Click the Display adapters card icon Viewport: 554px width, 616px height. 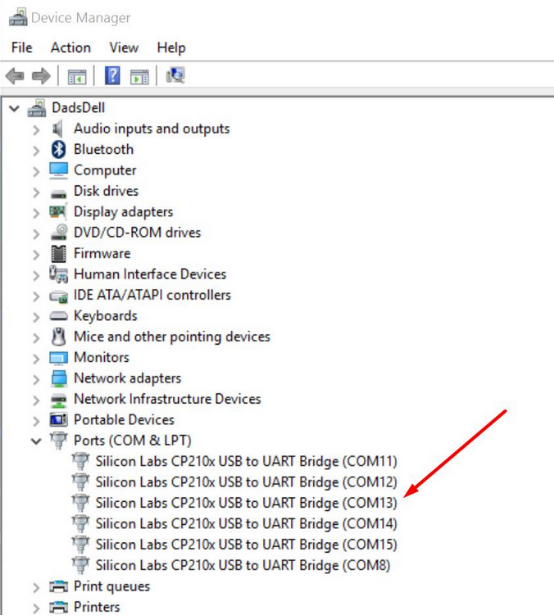pos(58,212)
